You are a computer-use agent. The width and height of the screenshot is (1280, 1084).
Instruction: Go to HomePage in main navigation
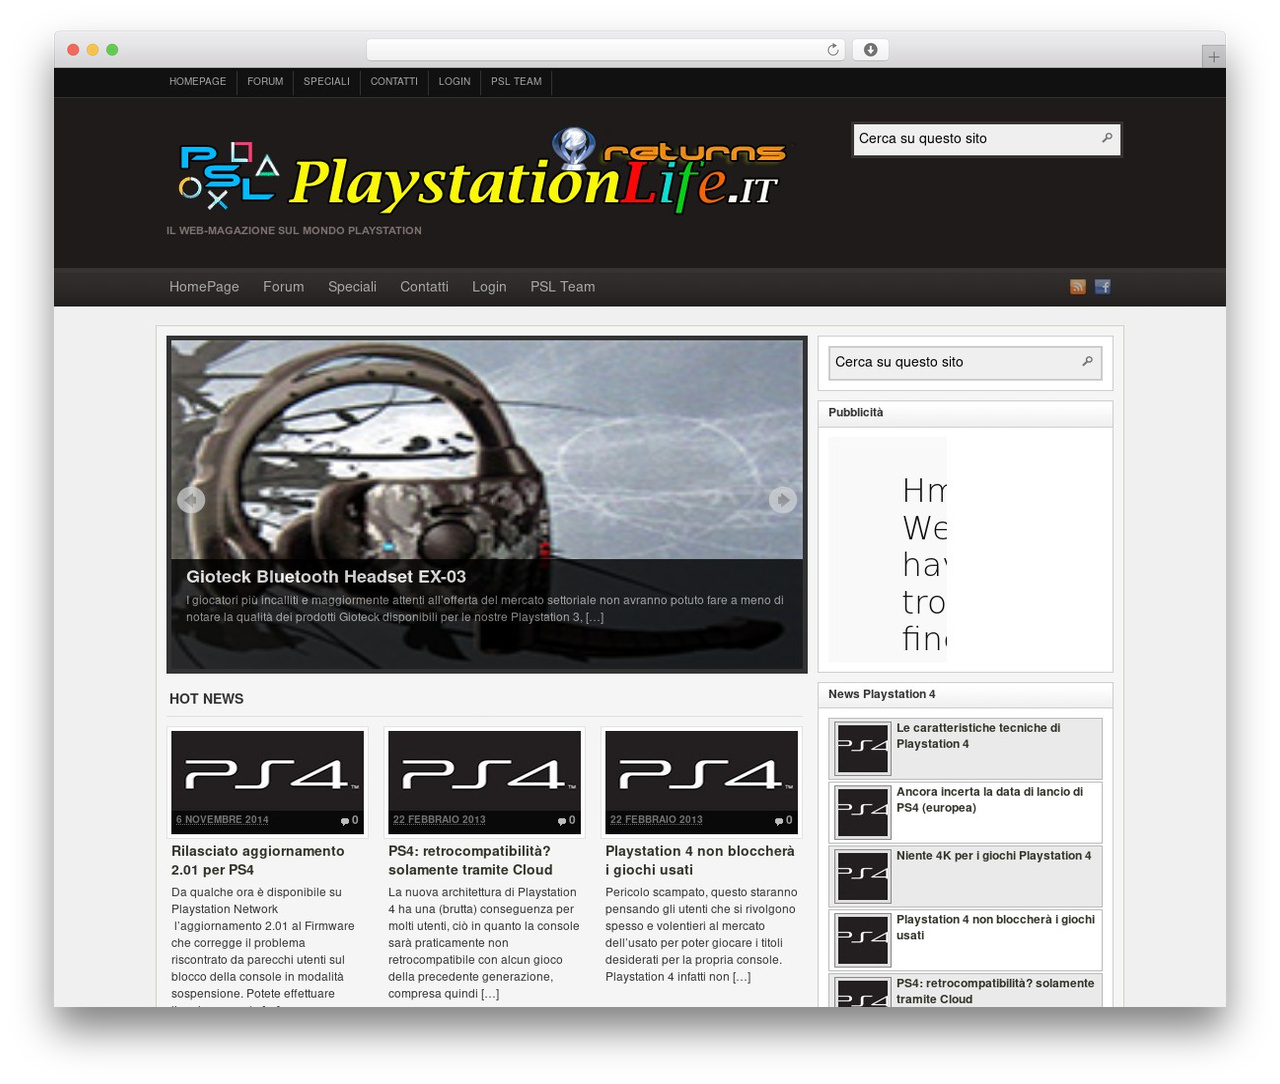coord(204,287)
